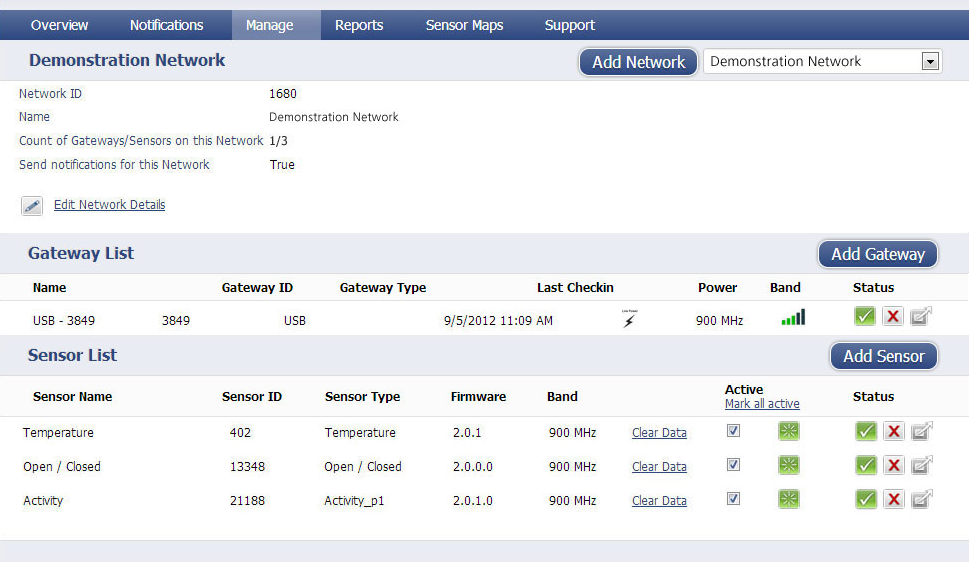This screenshot has height=562, width=969.
Task: Click Clear Data for sensor 13348
Action: pyautogui.click(x=659, y=467)
